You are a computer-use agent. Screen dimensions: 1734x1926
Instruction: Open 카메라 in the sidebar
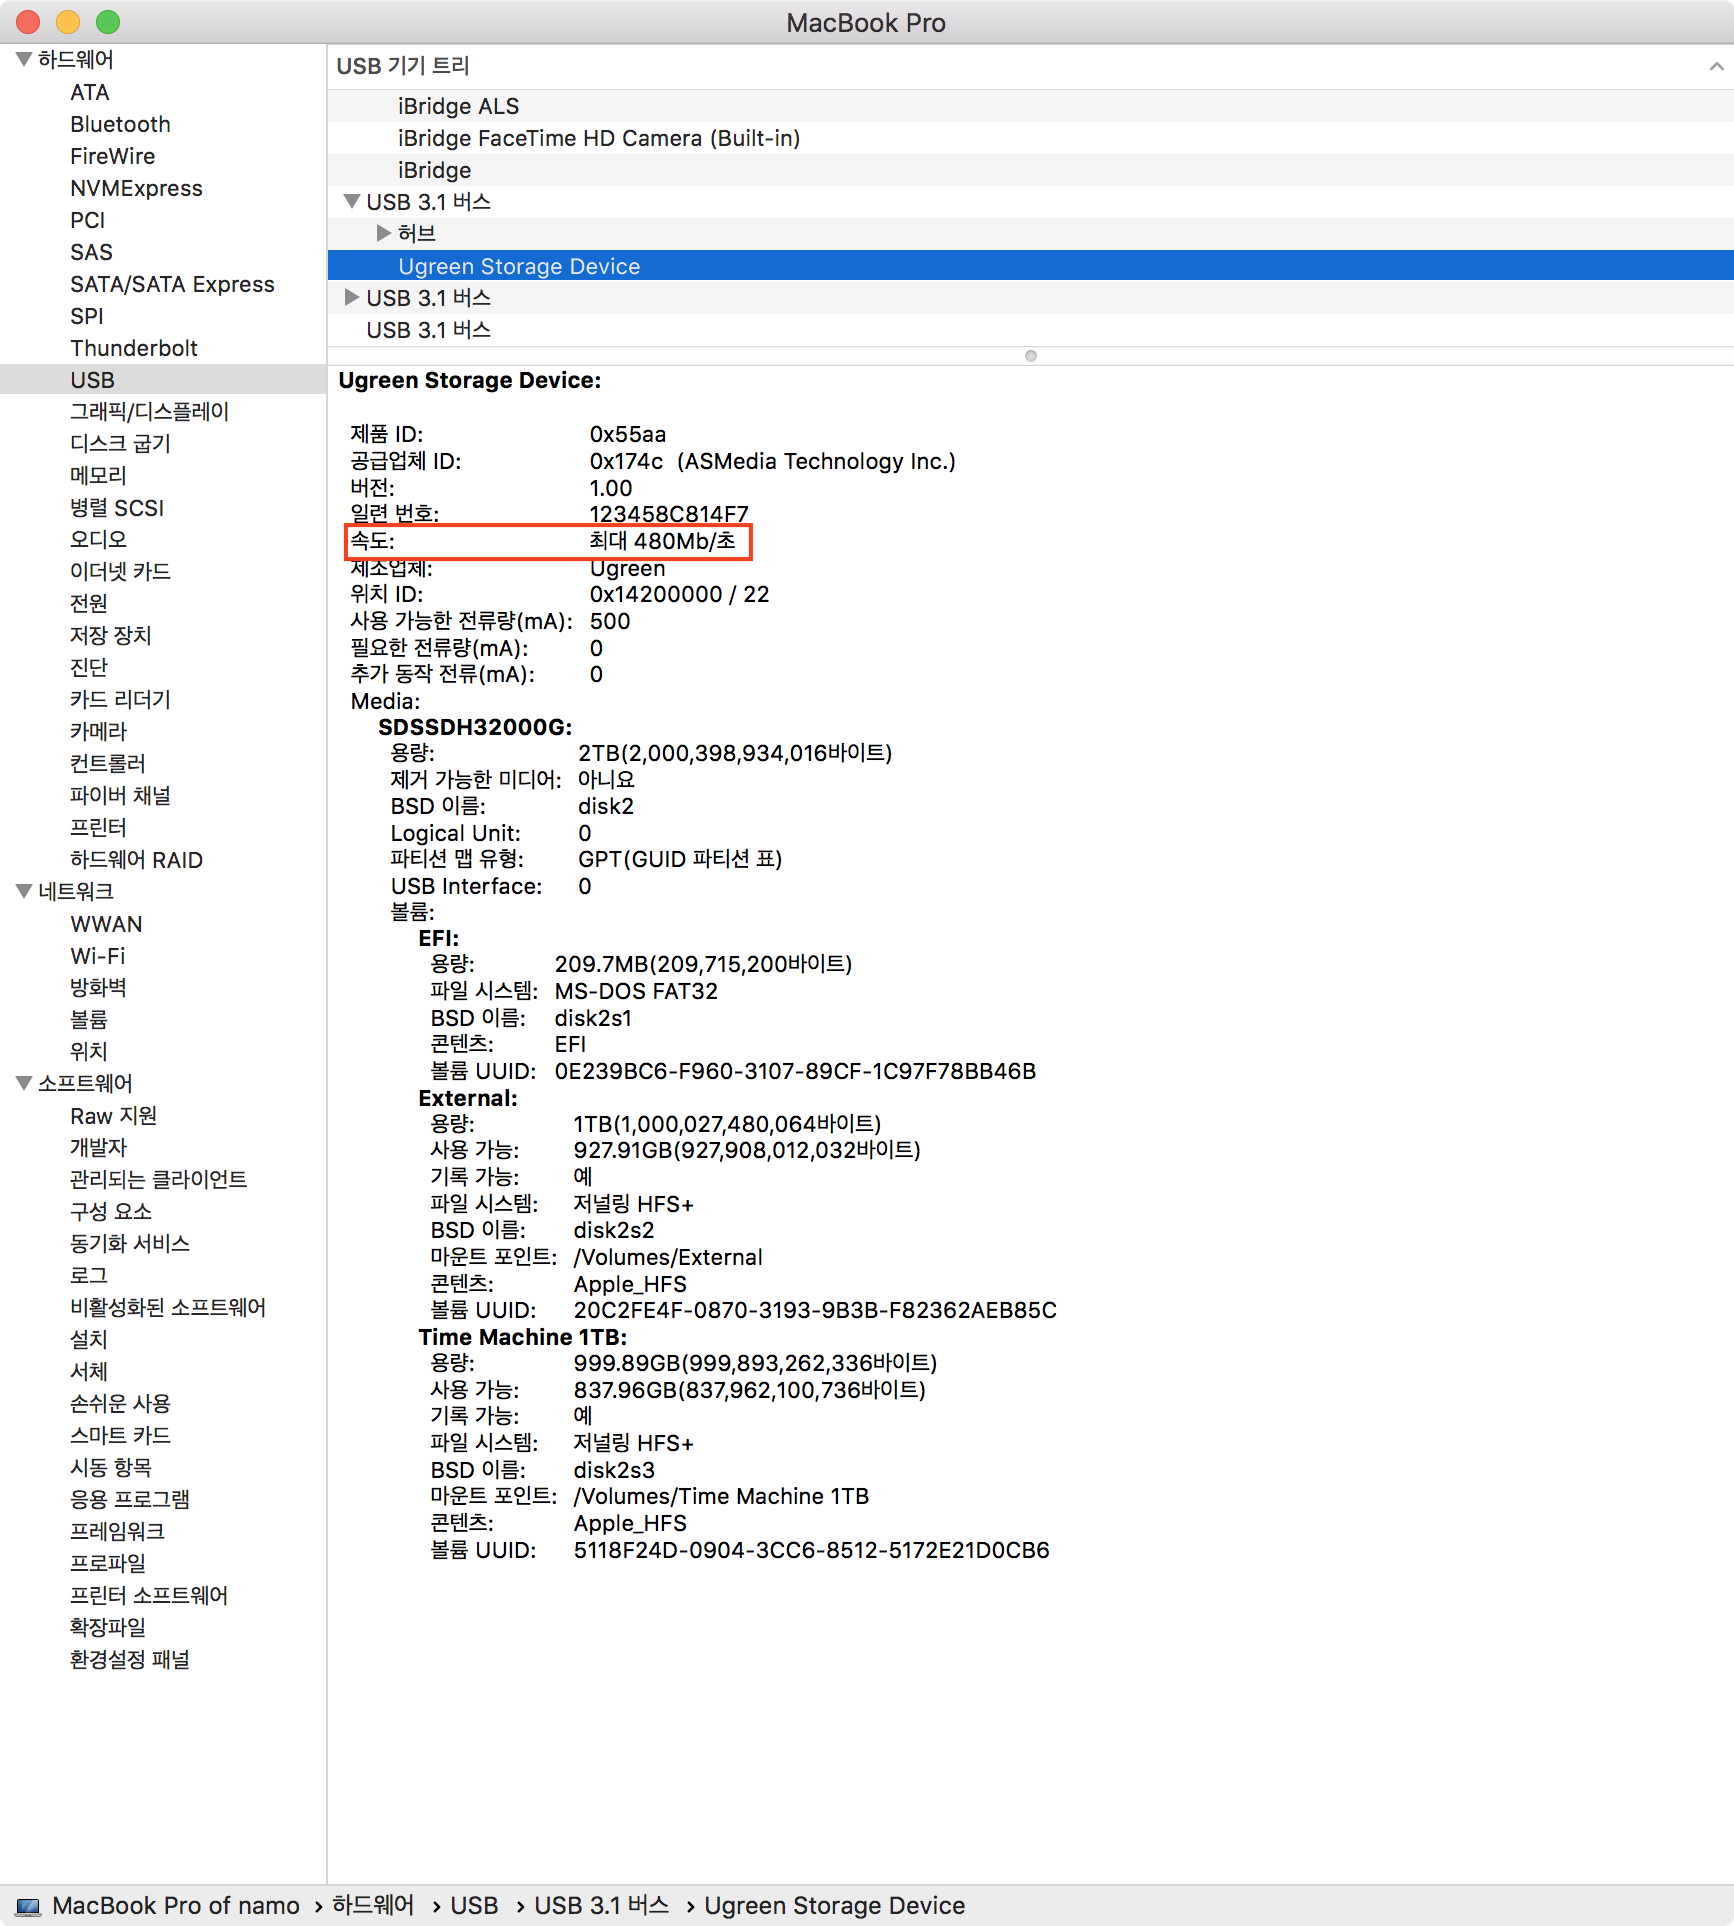point(98,732)
